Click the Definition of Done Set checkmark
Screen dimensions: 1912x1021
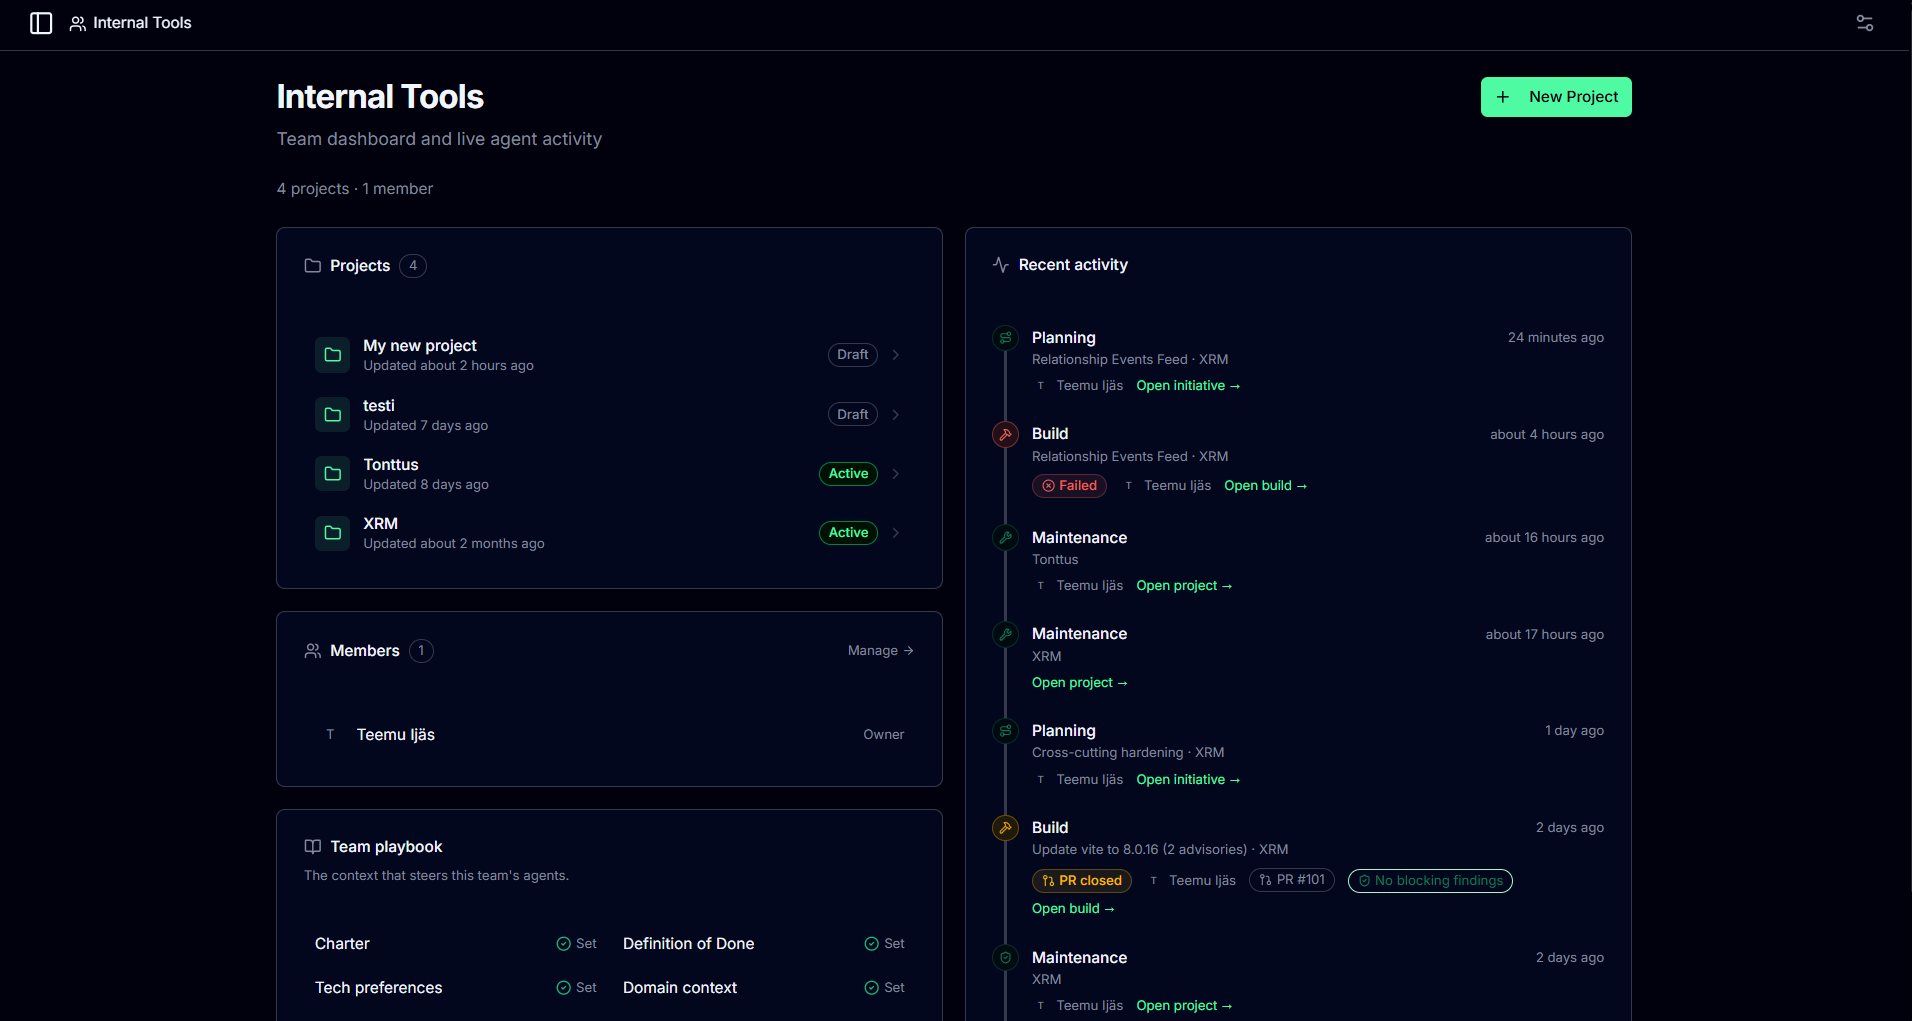coord(872,944)
